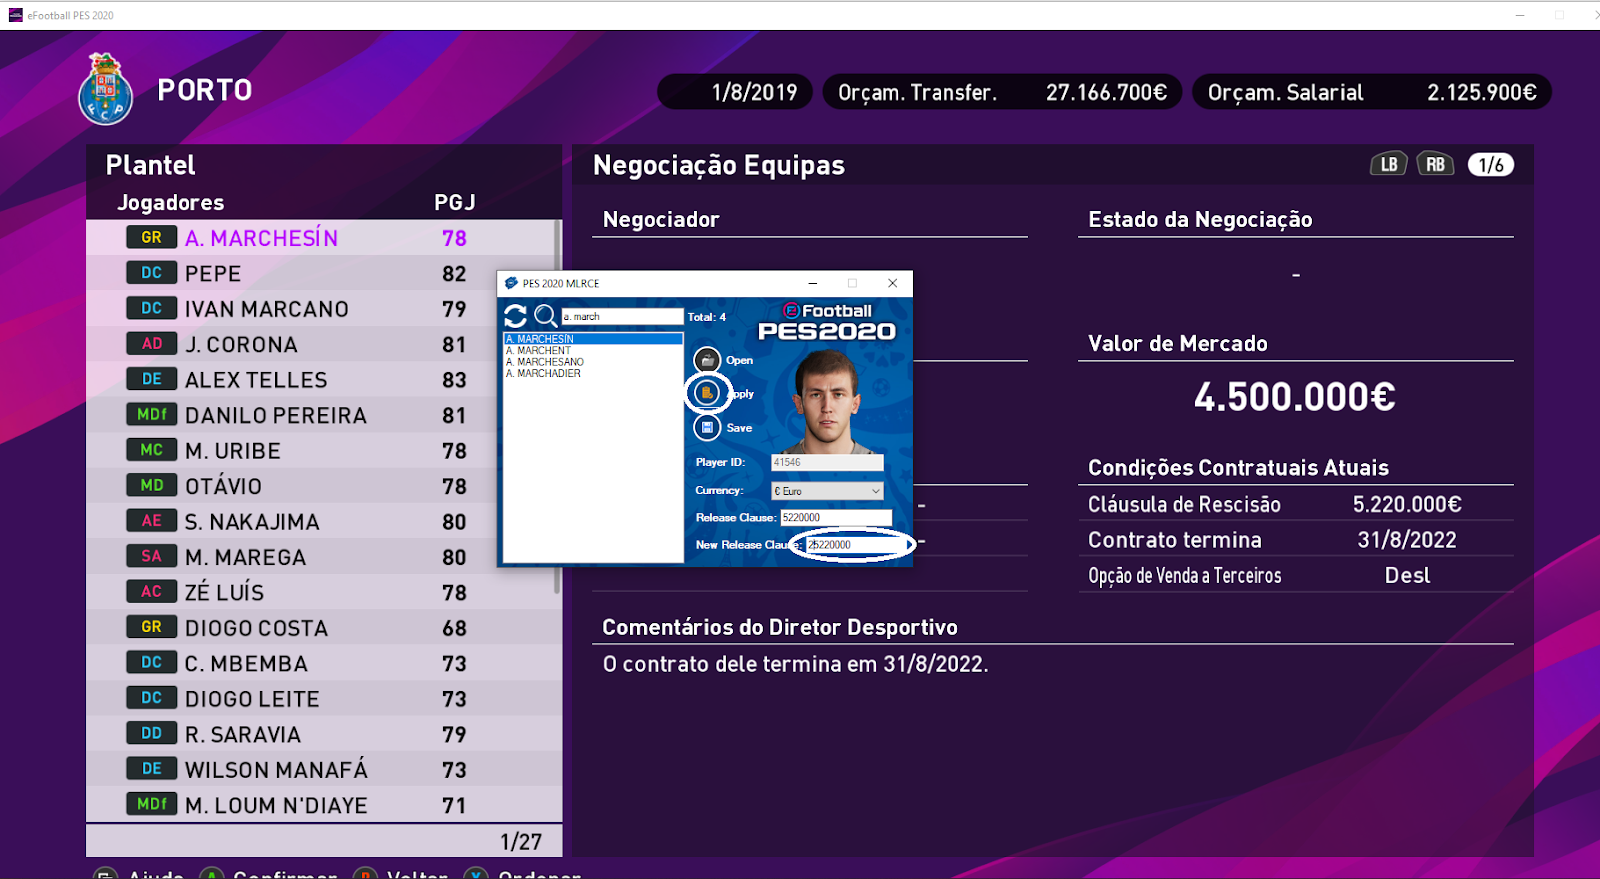
Task: Minimize the PES 2020 MLRCE window
Action: tap(813, 283)
